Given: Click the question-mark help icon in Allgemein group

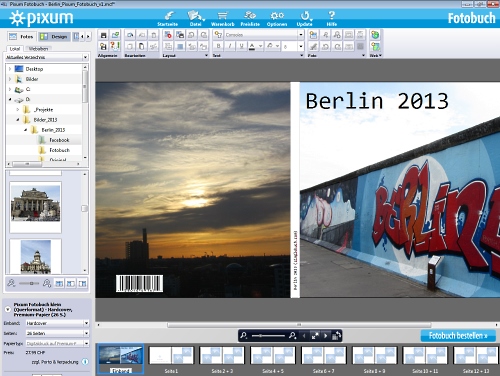Looking at the screenshot, I should click(115, 46).
